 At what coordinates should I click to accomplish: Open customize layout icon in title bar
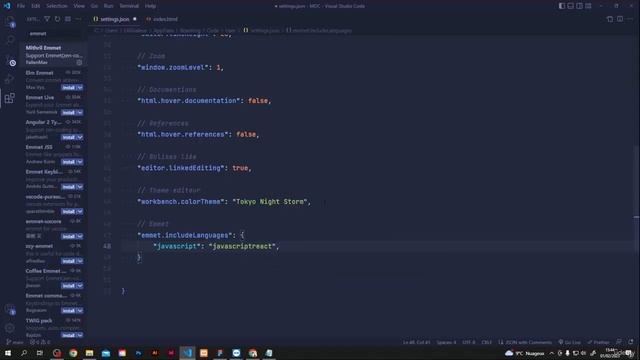[589, 6]
